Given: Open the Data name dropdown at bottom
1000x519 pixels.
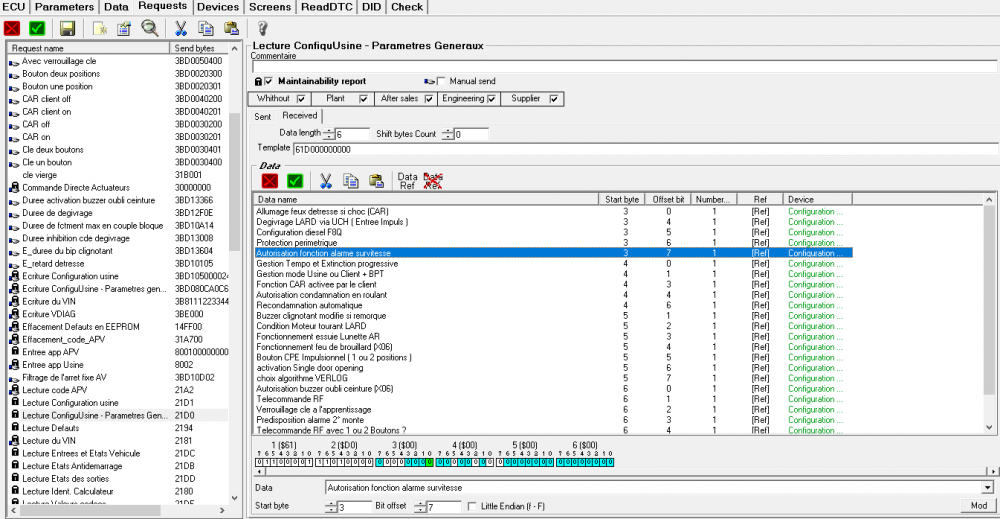Looking at the screenshot, I should pos(987,488).
